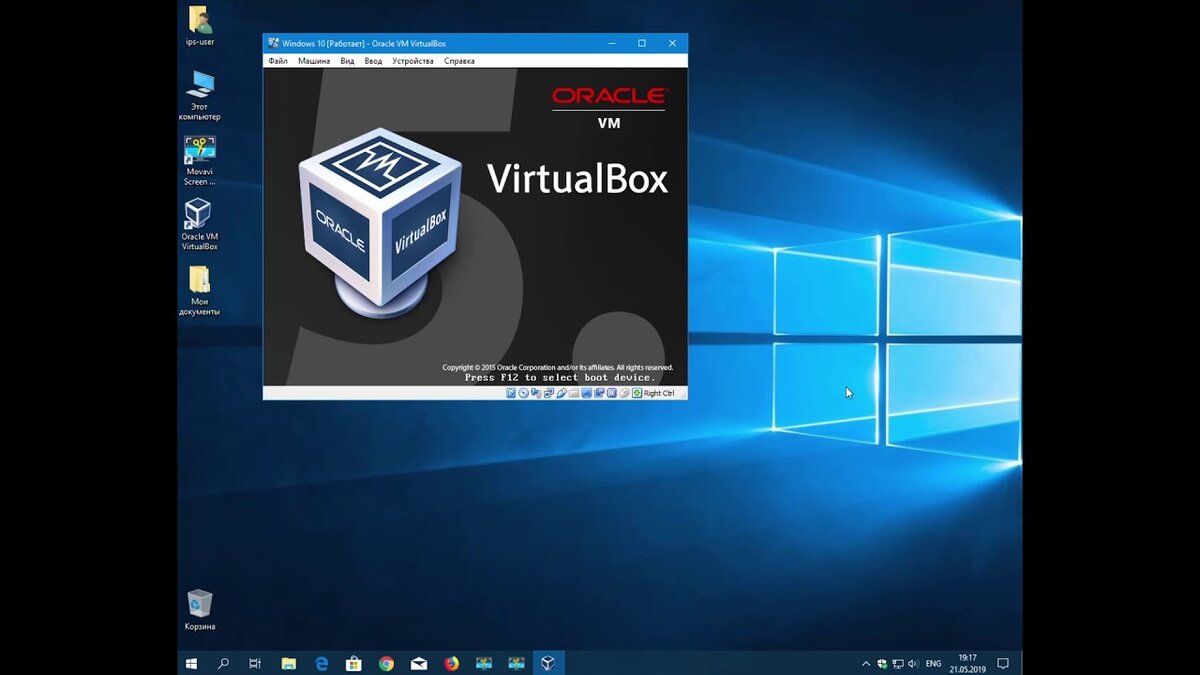The height and width of the screenshot is (675, 1200).
Task: Open the Файл menu in VirtualBox
Action: (278, 61)
